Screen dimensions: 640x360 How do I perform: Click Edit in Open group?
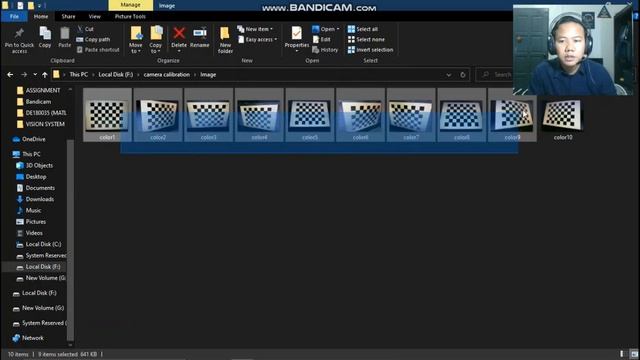tap(321, 40)
